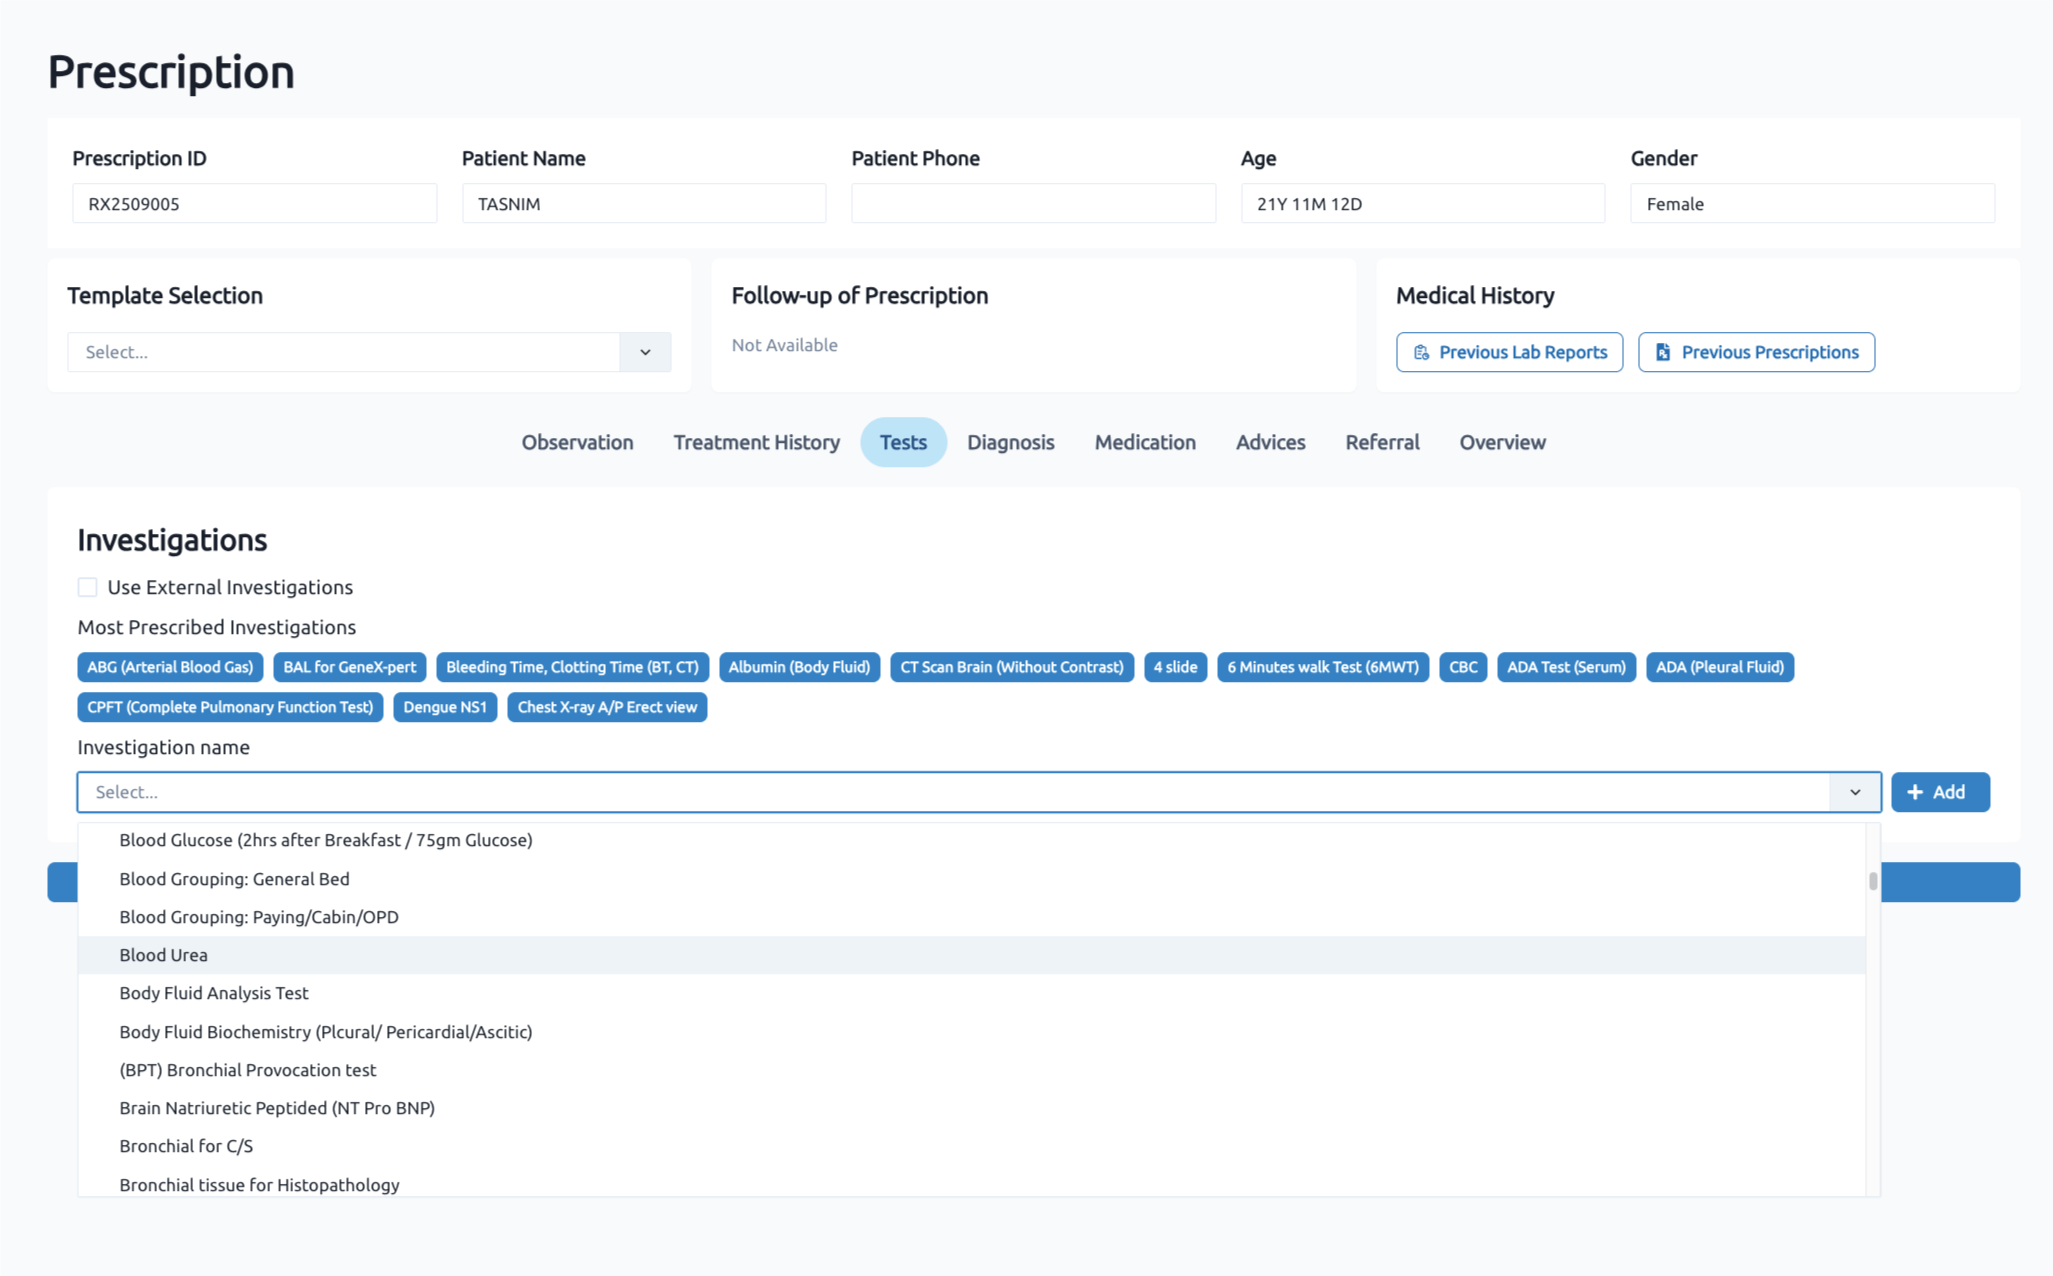Click the Previous Lab Reports icon
The image size is (2053, 1276).
[1421, 352]
